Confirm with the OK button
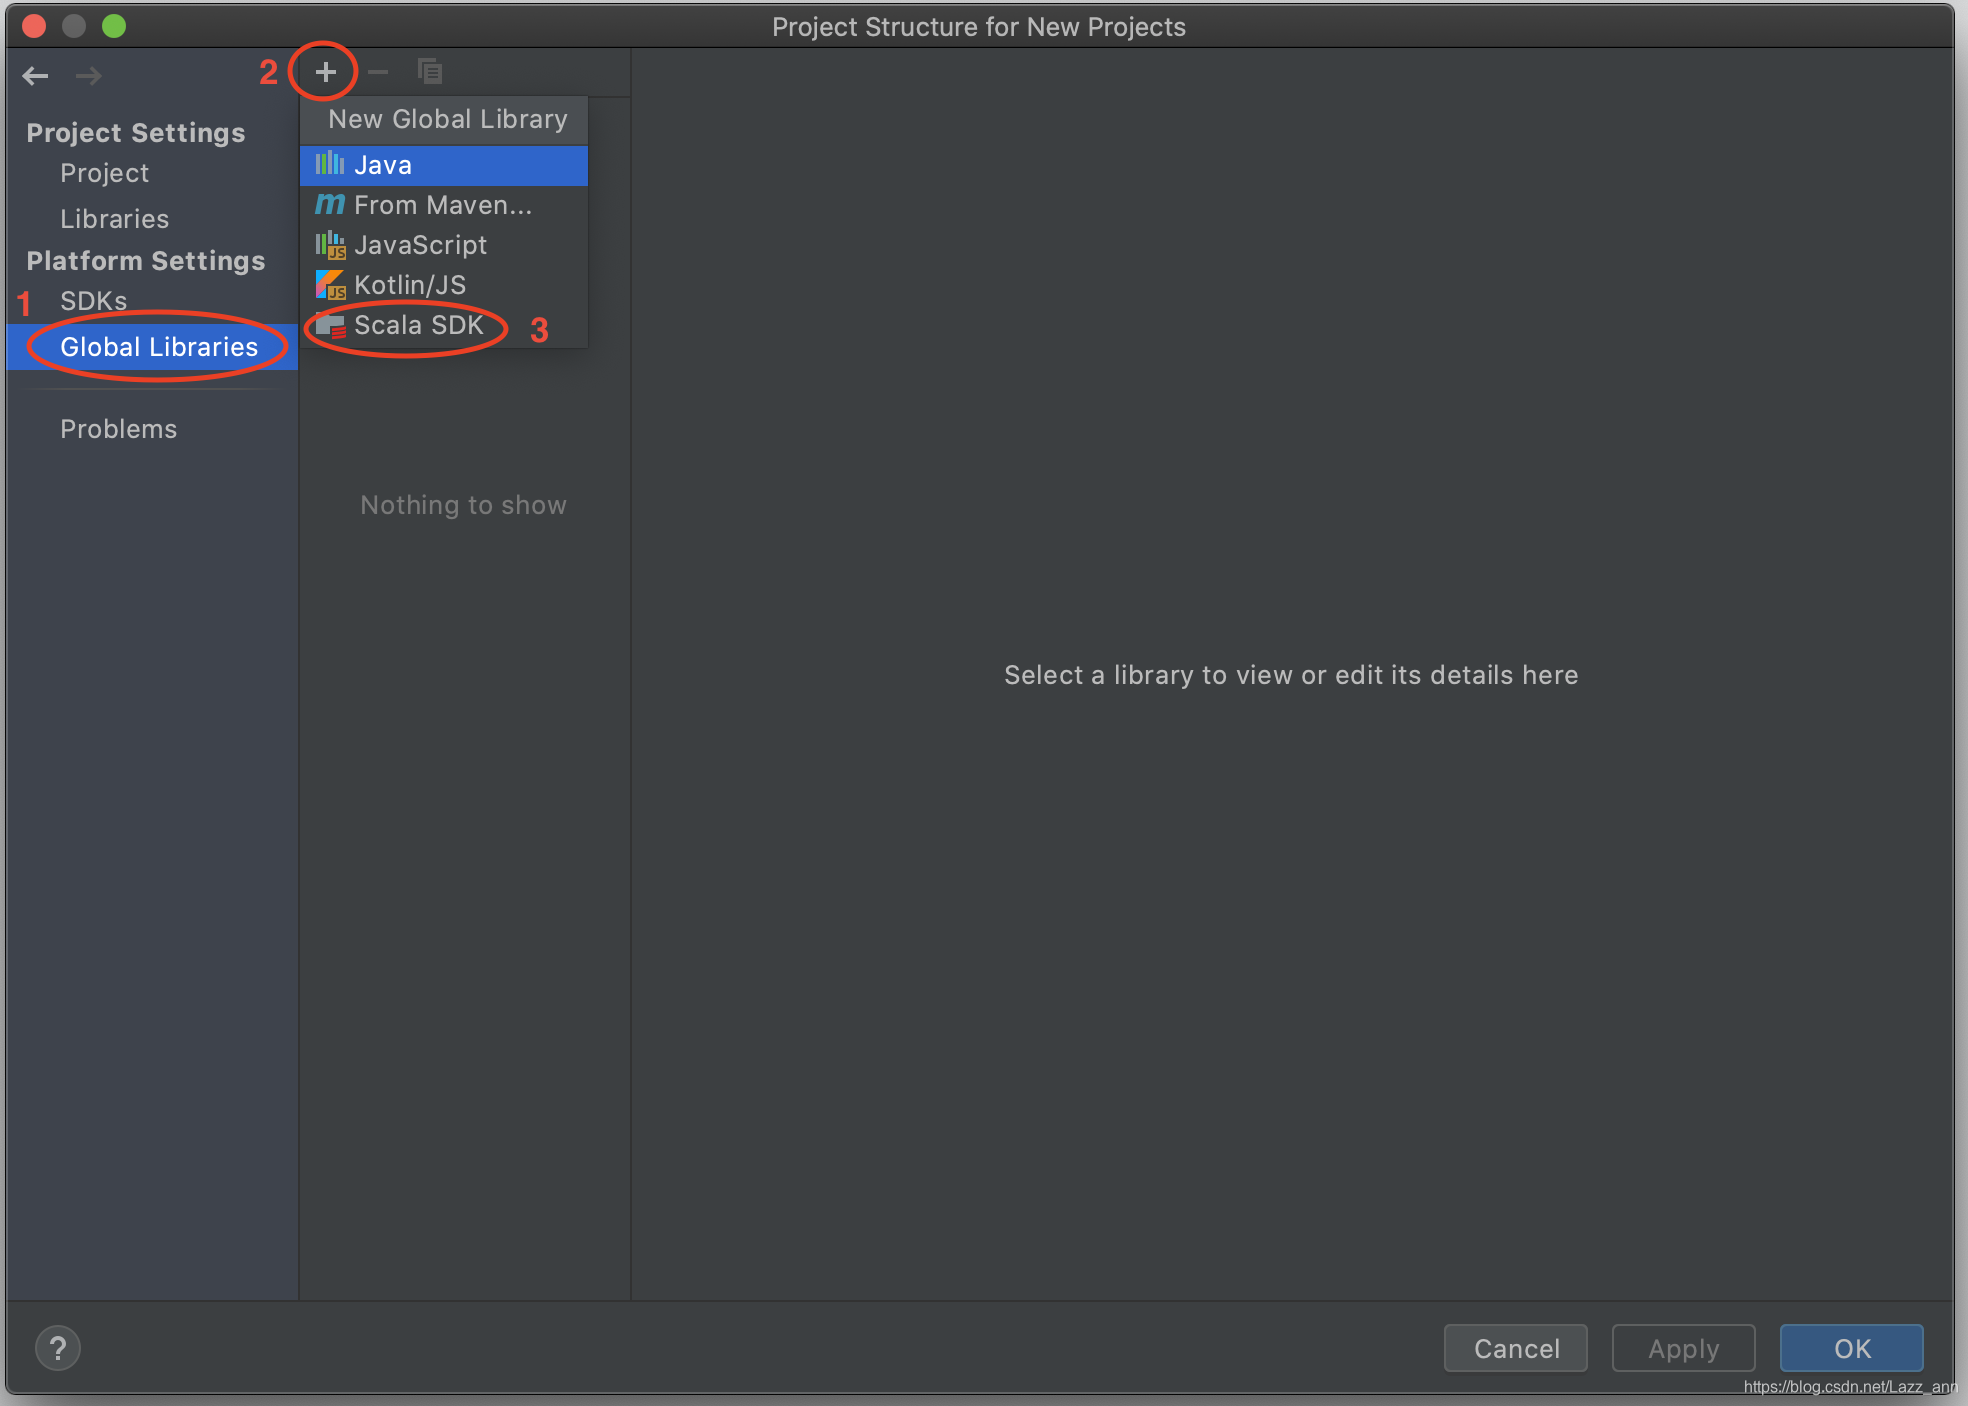The height and width of the screenshot is (1406, 1968). click(1851, 1348)
